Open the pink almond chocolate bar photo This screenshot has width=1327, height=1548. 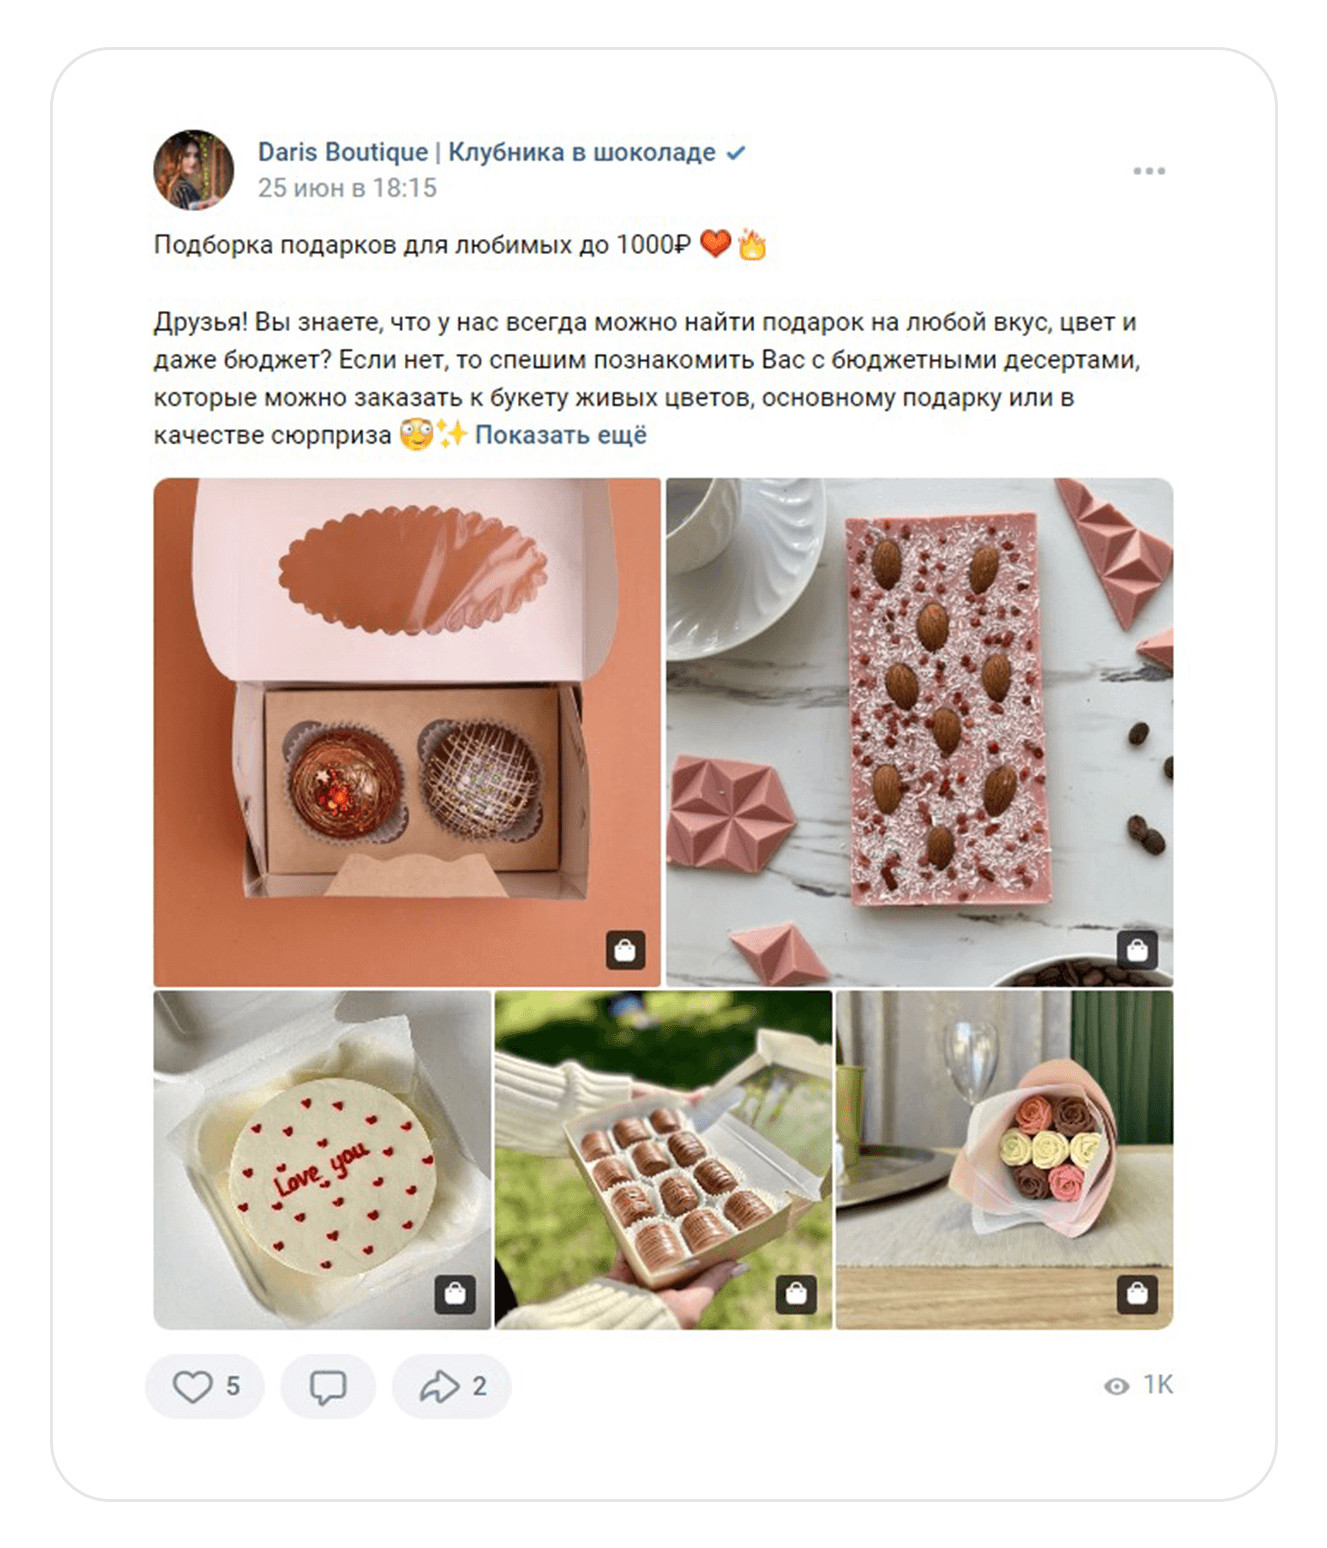(919, 732)
